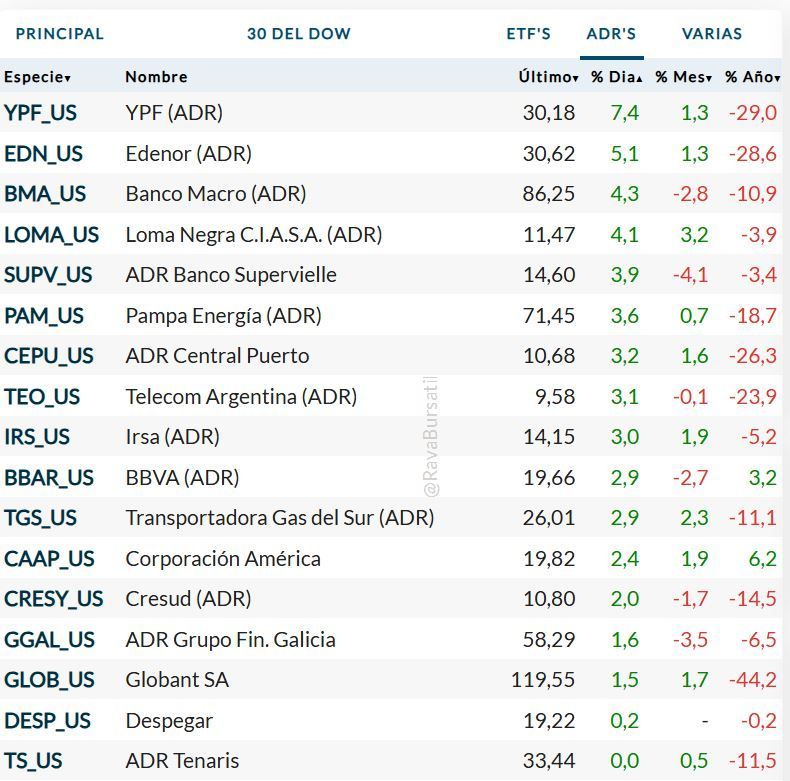Select the name Transportadora Gas del Sur (ADR)
This screenshot has height=781, width=790.
(280, 518)
